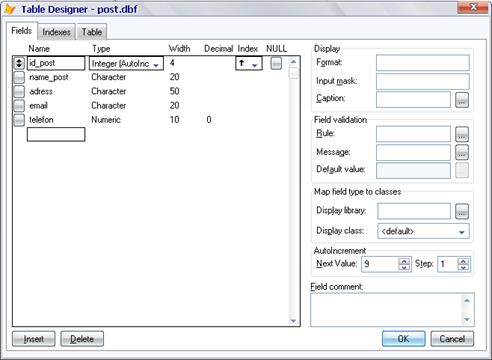Click the width 10 of telefon

(x=174, y=120)
